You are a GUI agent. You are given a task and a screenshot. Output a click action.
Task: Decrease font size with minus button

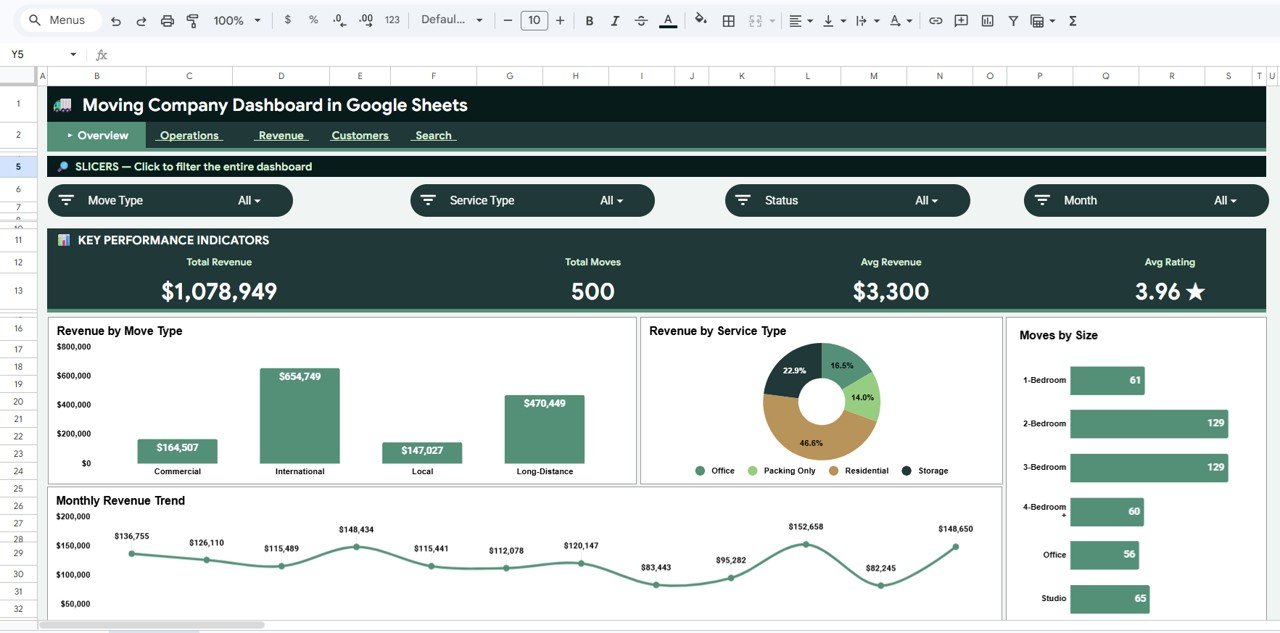508,20
